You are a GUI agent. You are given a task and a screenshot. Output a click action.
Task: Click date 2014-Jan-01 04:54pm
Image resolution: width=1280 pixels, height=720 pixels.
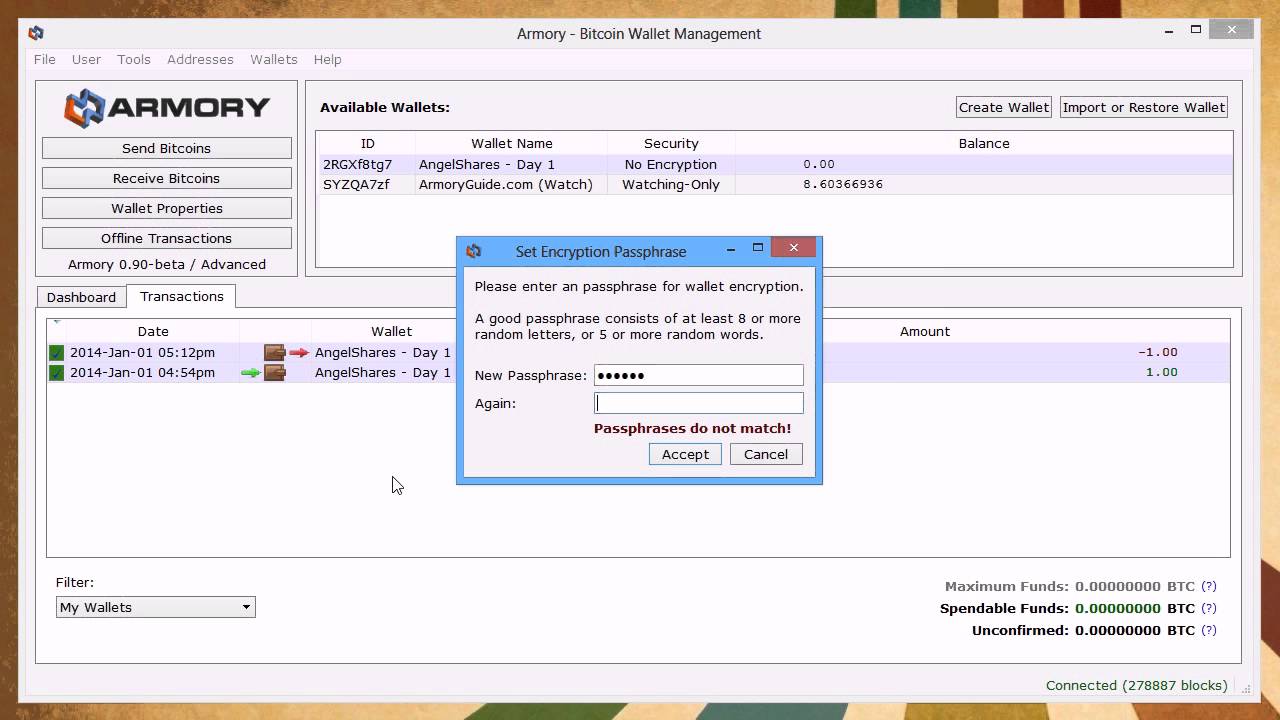point(142,372)
